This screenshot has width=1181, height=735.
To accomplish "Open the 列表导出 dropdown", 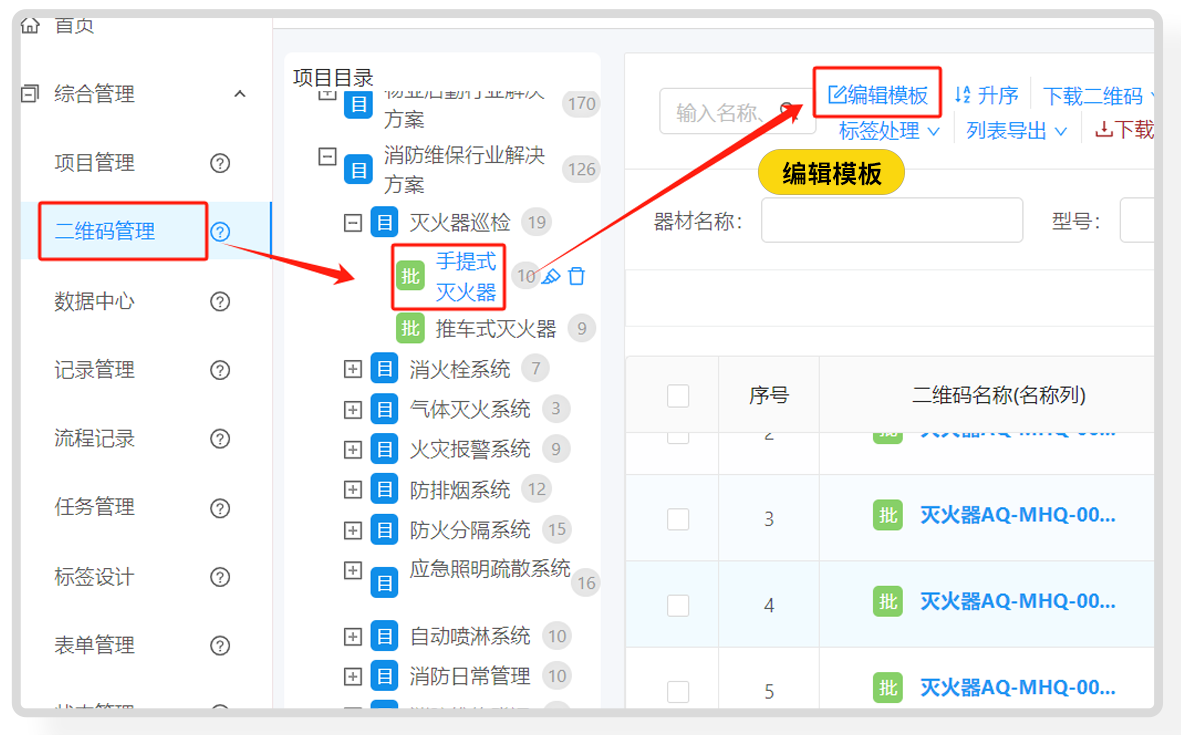I will 1017,131.
